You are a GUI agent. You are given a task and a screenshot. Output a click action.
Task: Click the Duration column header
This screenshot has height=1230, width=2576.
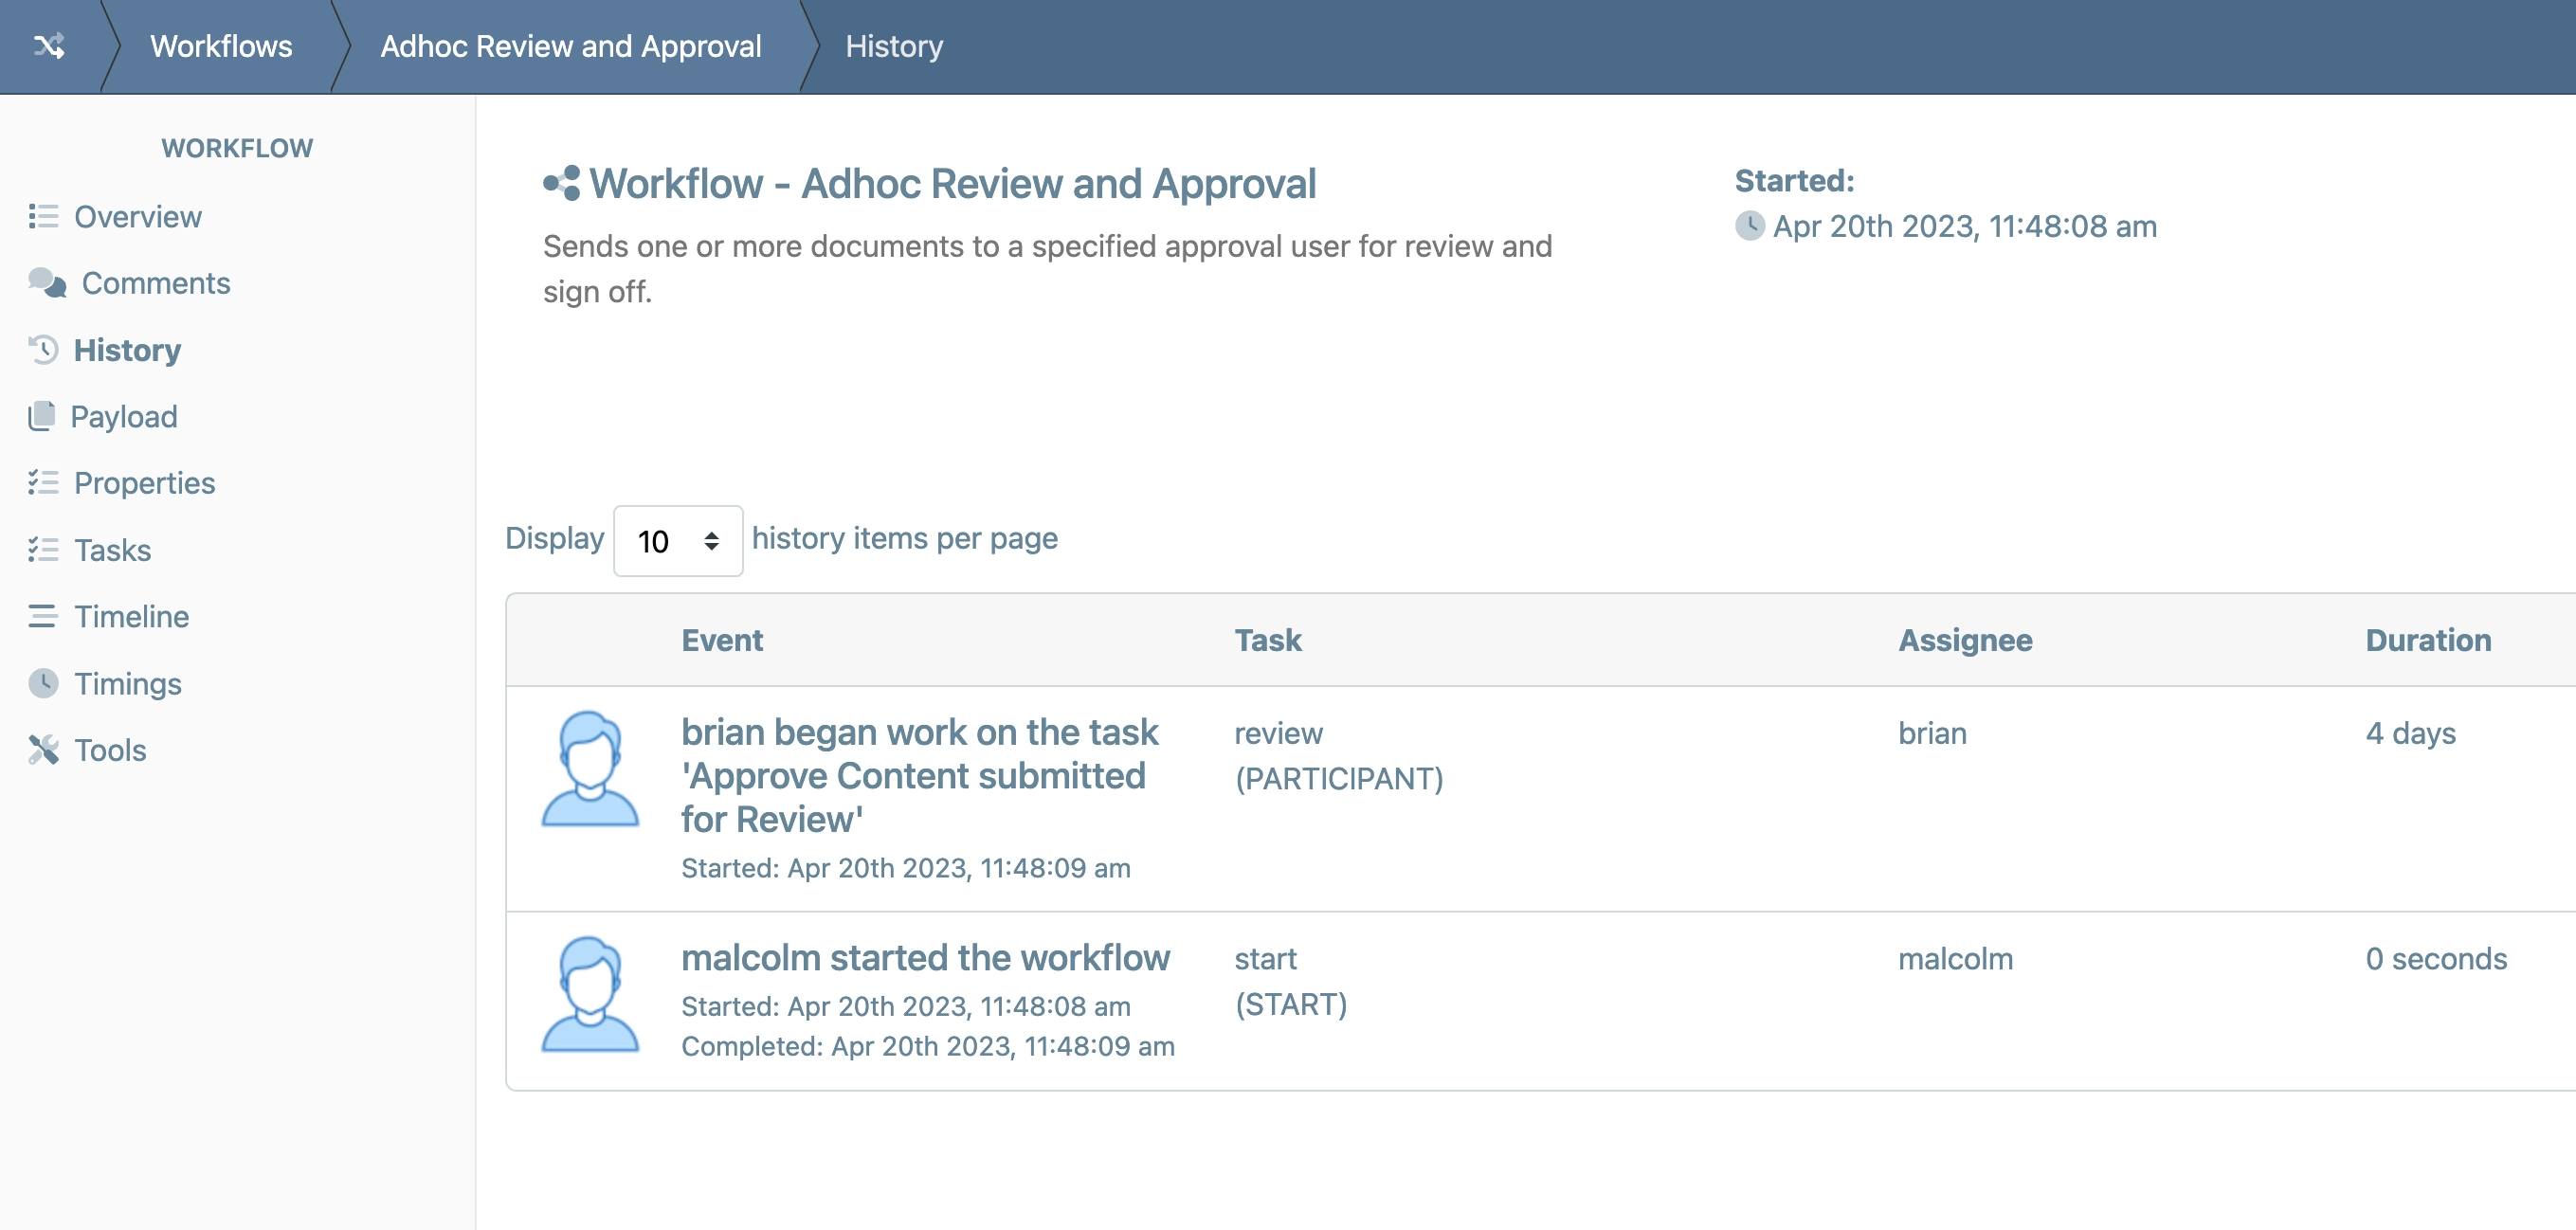pyautogui.click(x=2427, y=640)
